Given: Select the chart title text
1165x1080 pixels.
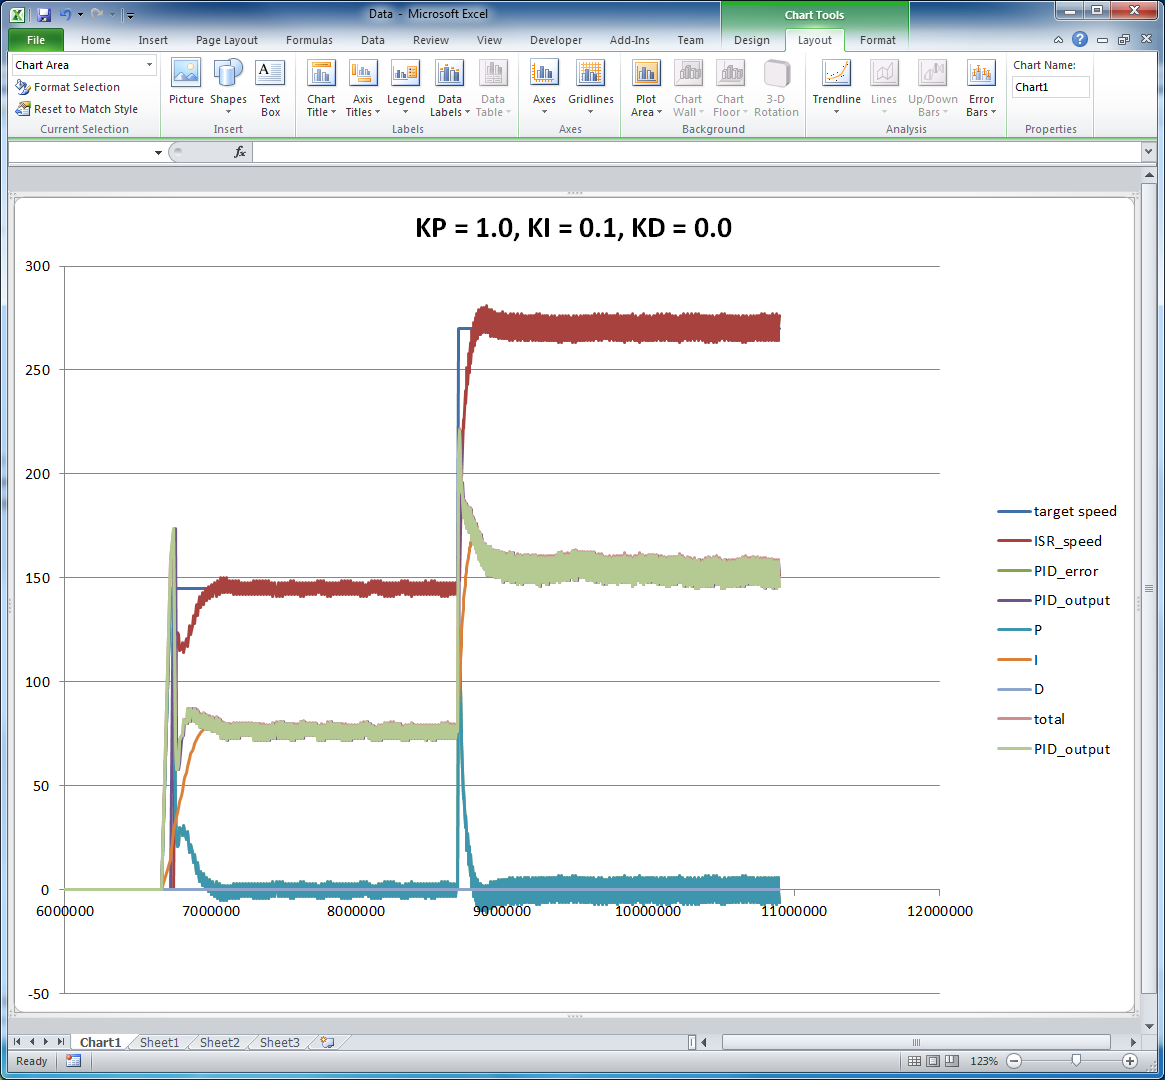Looking at the screenshot, I should coord(574,227).
